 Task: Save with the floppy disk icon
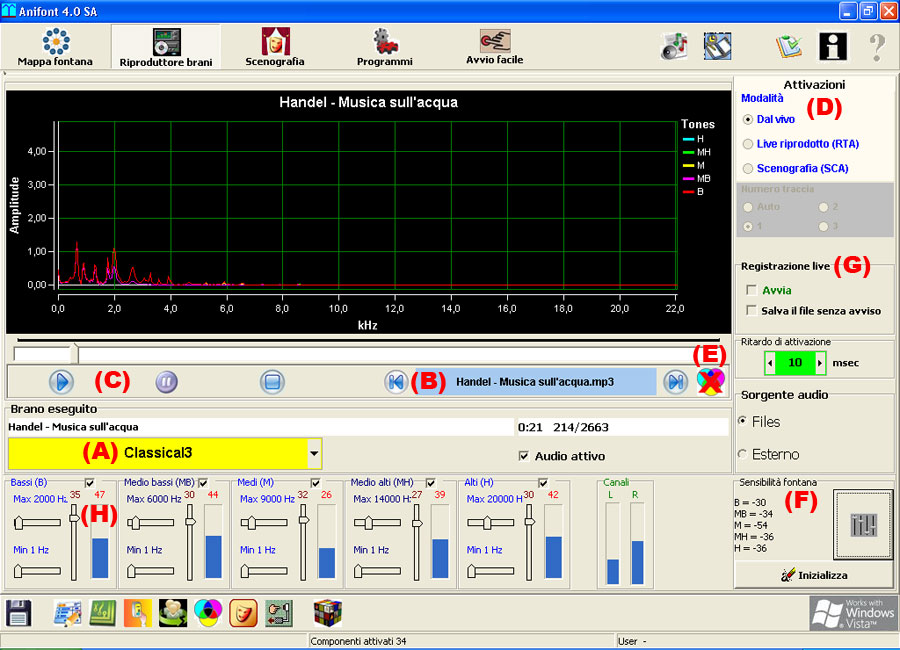coord(18,613)
